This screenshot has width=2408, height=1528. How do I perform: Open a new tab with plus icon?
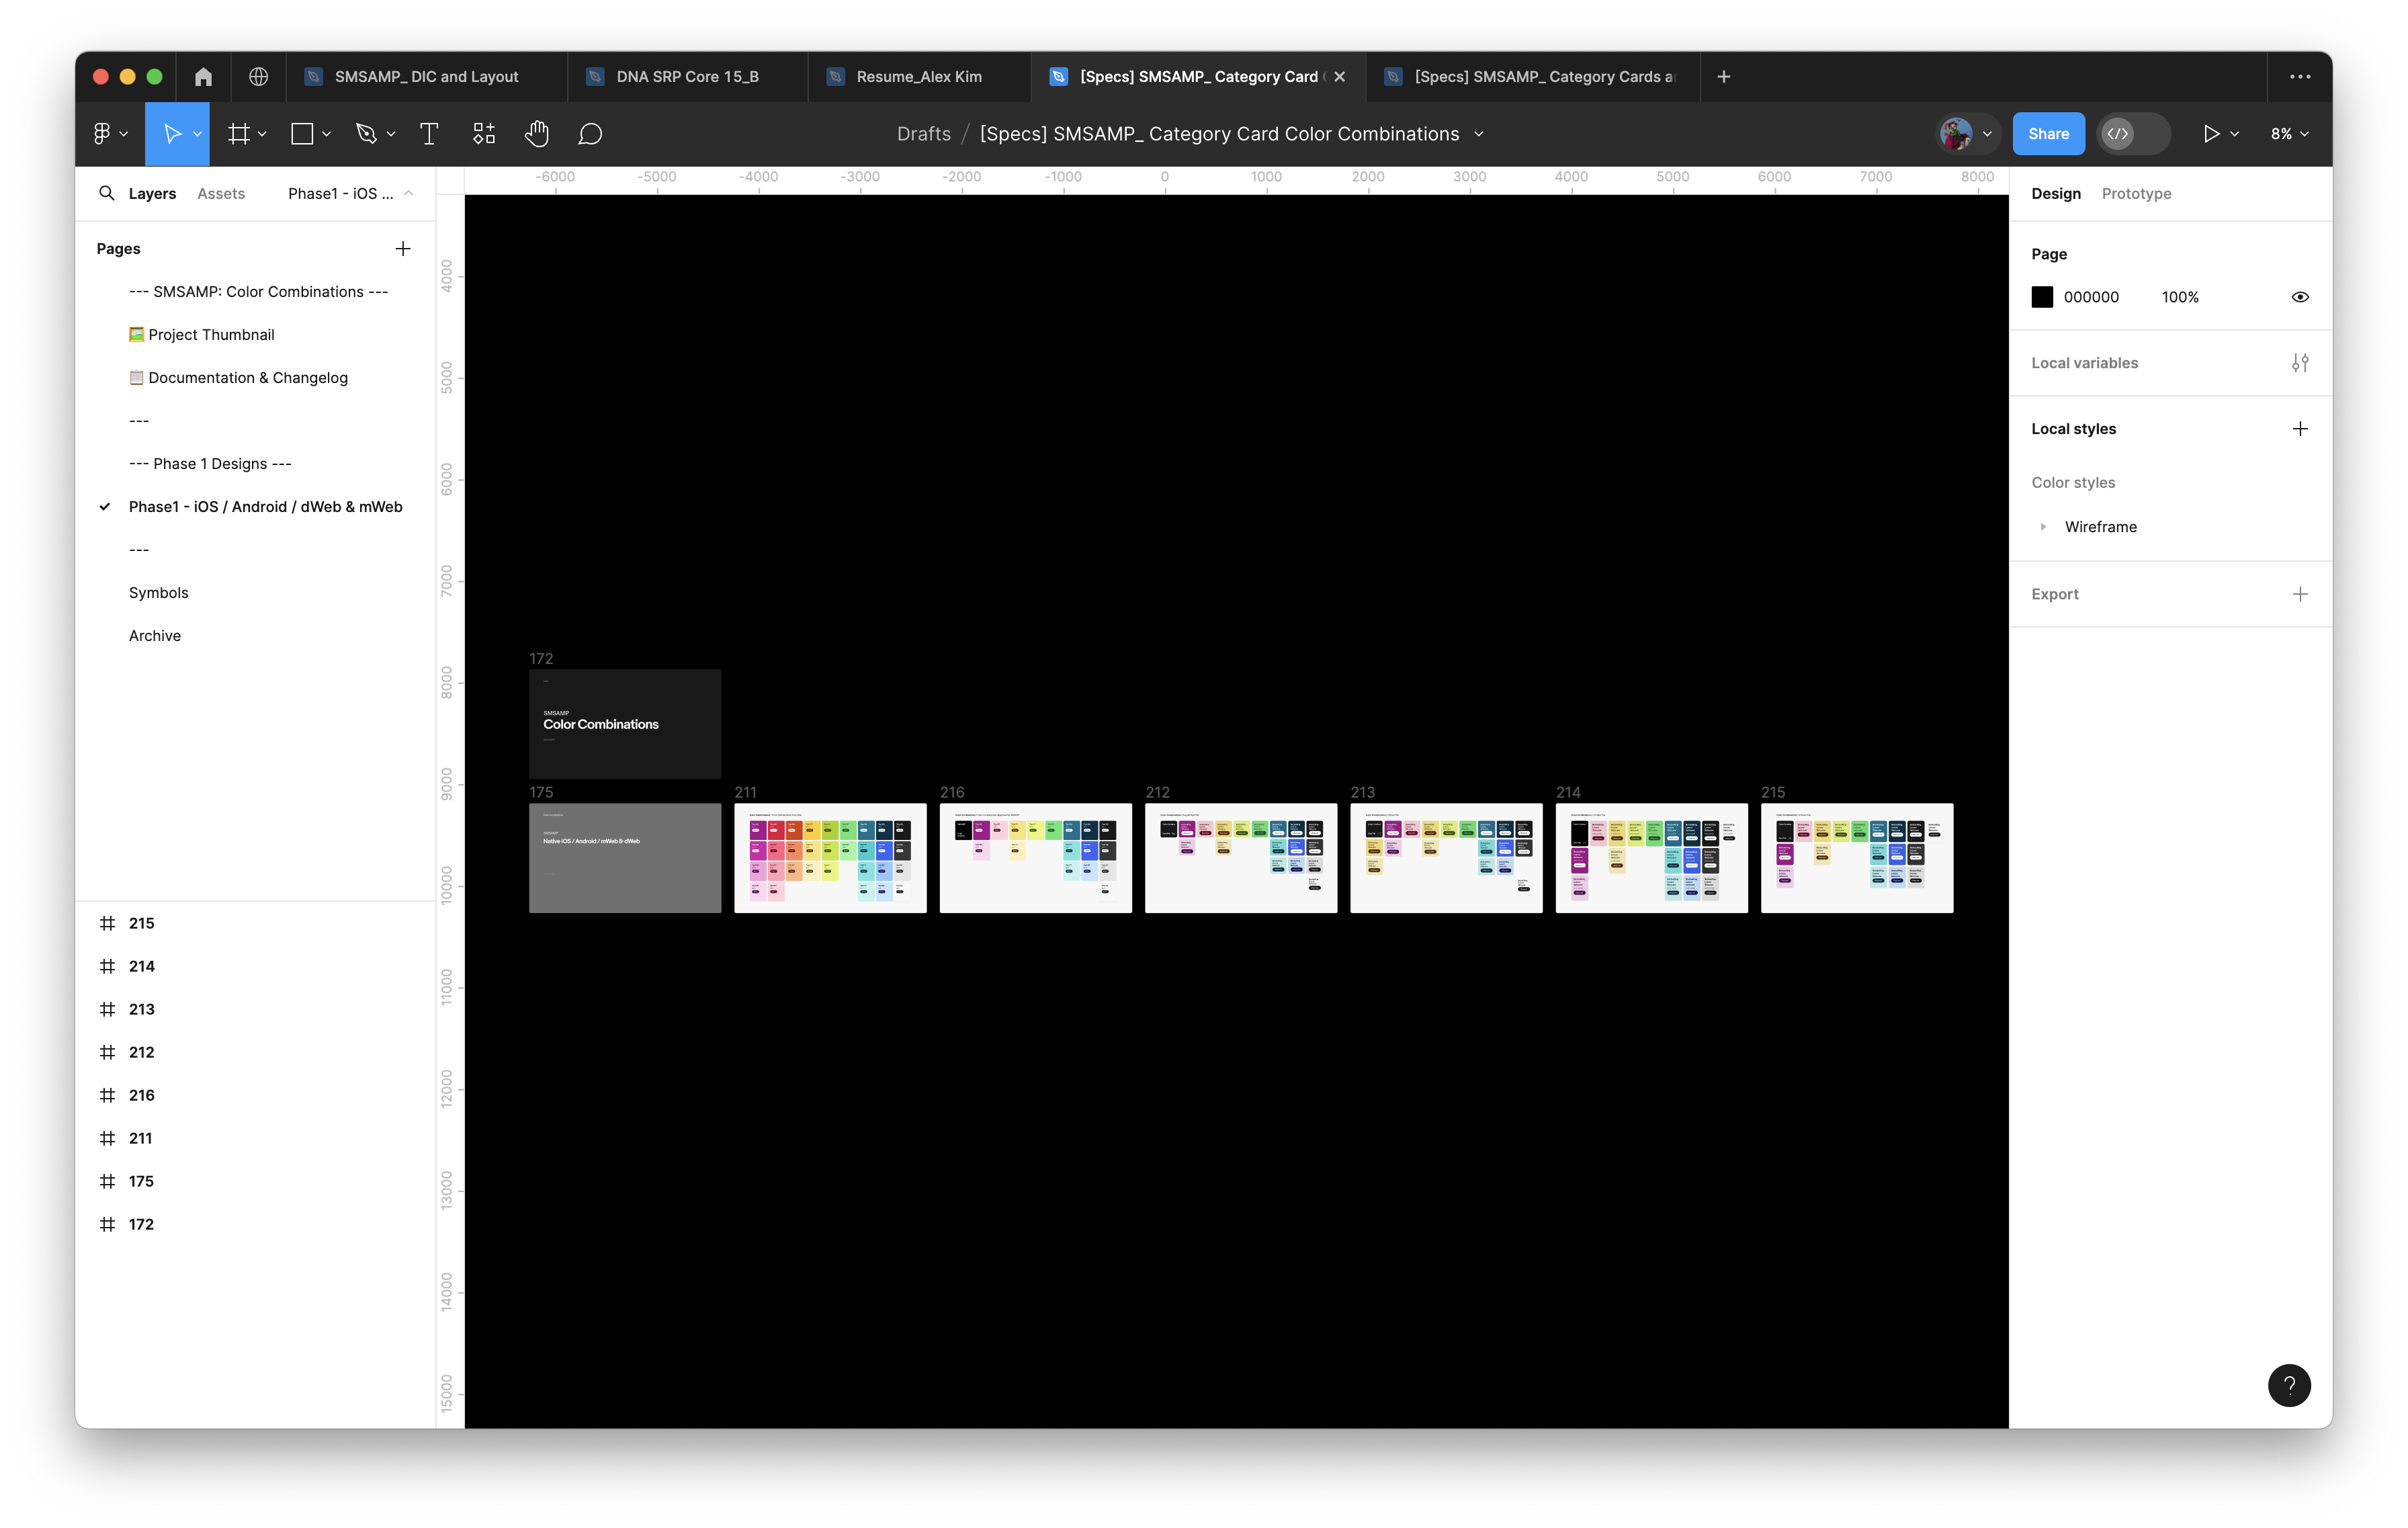click(x=1724, y=76)
